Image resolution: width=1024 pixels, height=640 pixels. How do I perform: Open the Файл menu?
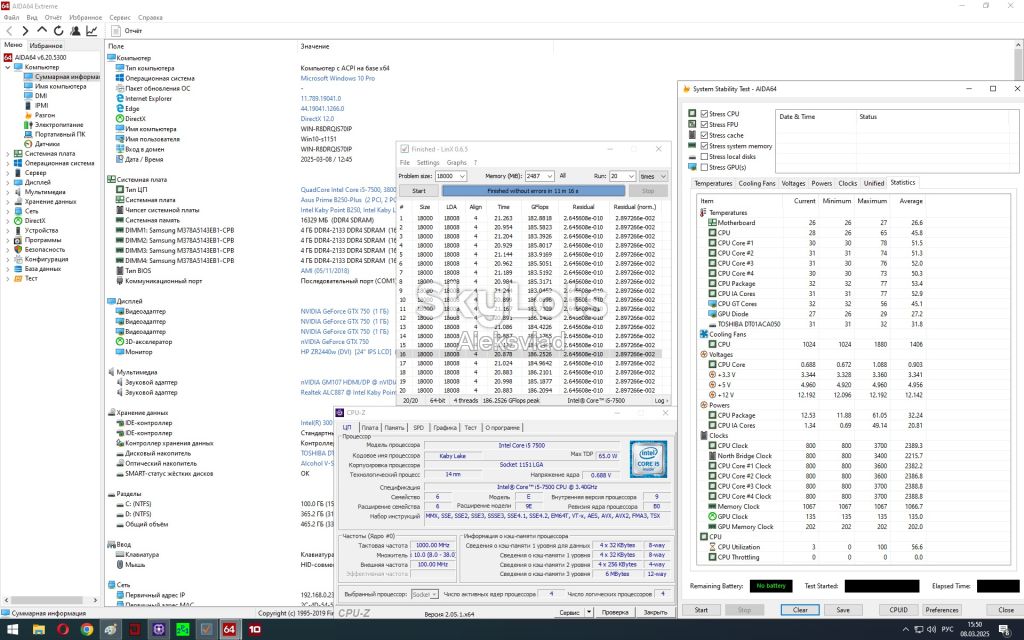pos(11,18)
